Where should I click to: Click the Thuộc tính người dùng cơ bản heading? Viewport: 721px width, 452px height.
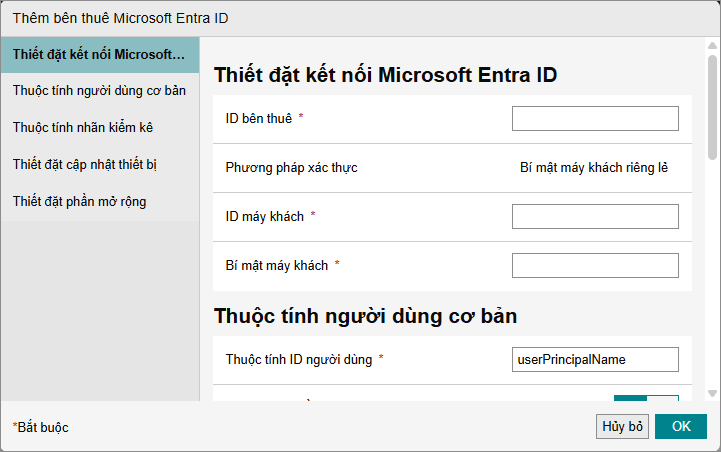tap(366, 316)
